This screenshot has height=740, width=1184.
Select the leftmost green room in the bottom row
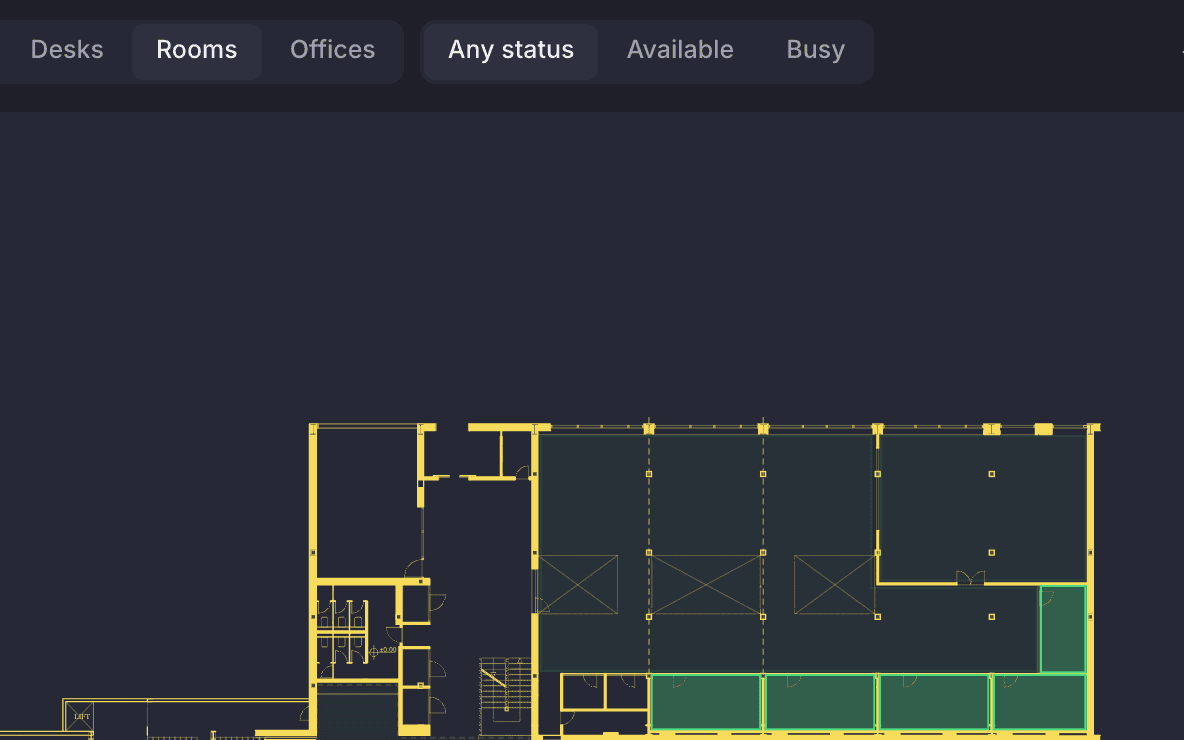pos(705,702)
